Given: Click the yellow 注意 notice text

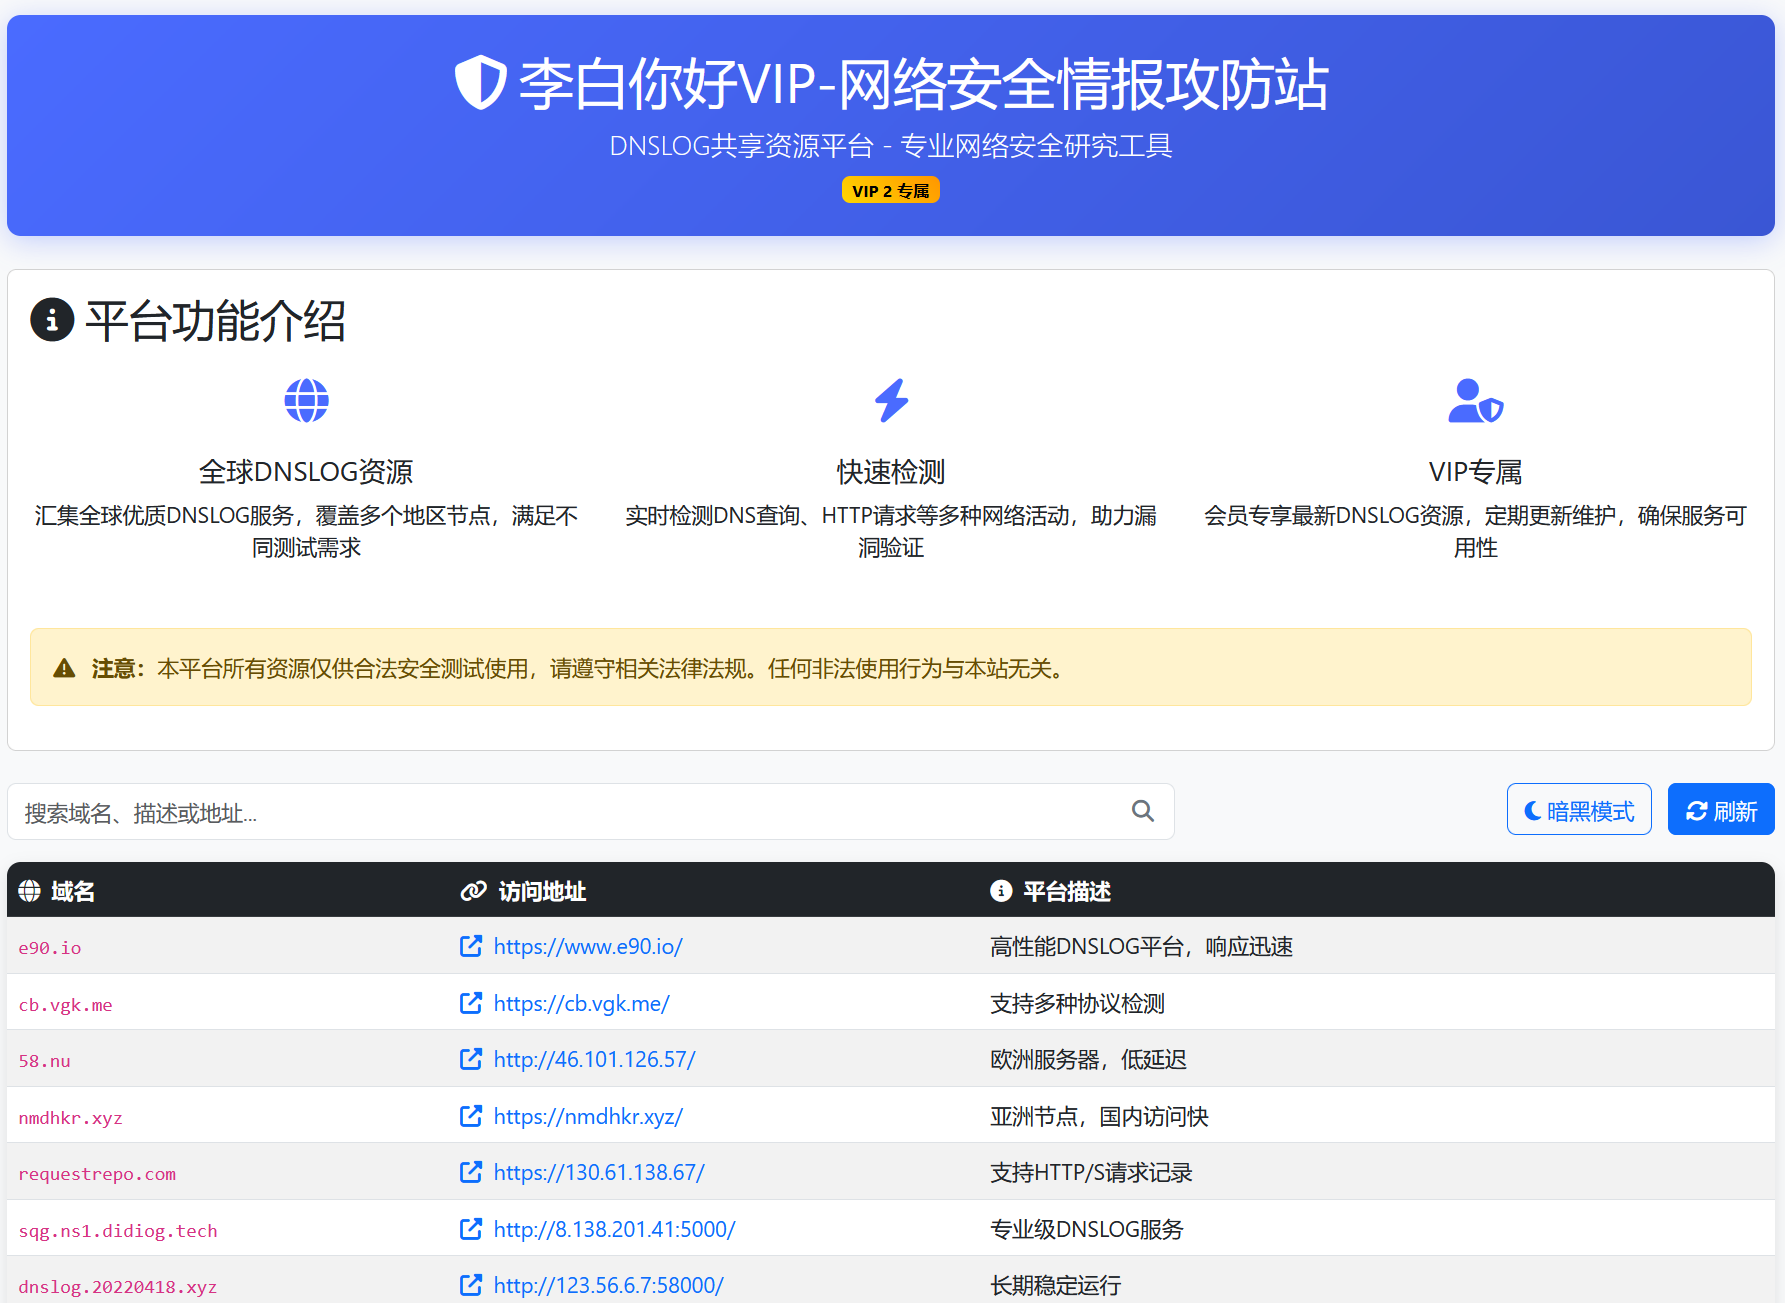Looking at the screenshot, I should coord(577,668).
